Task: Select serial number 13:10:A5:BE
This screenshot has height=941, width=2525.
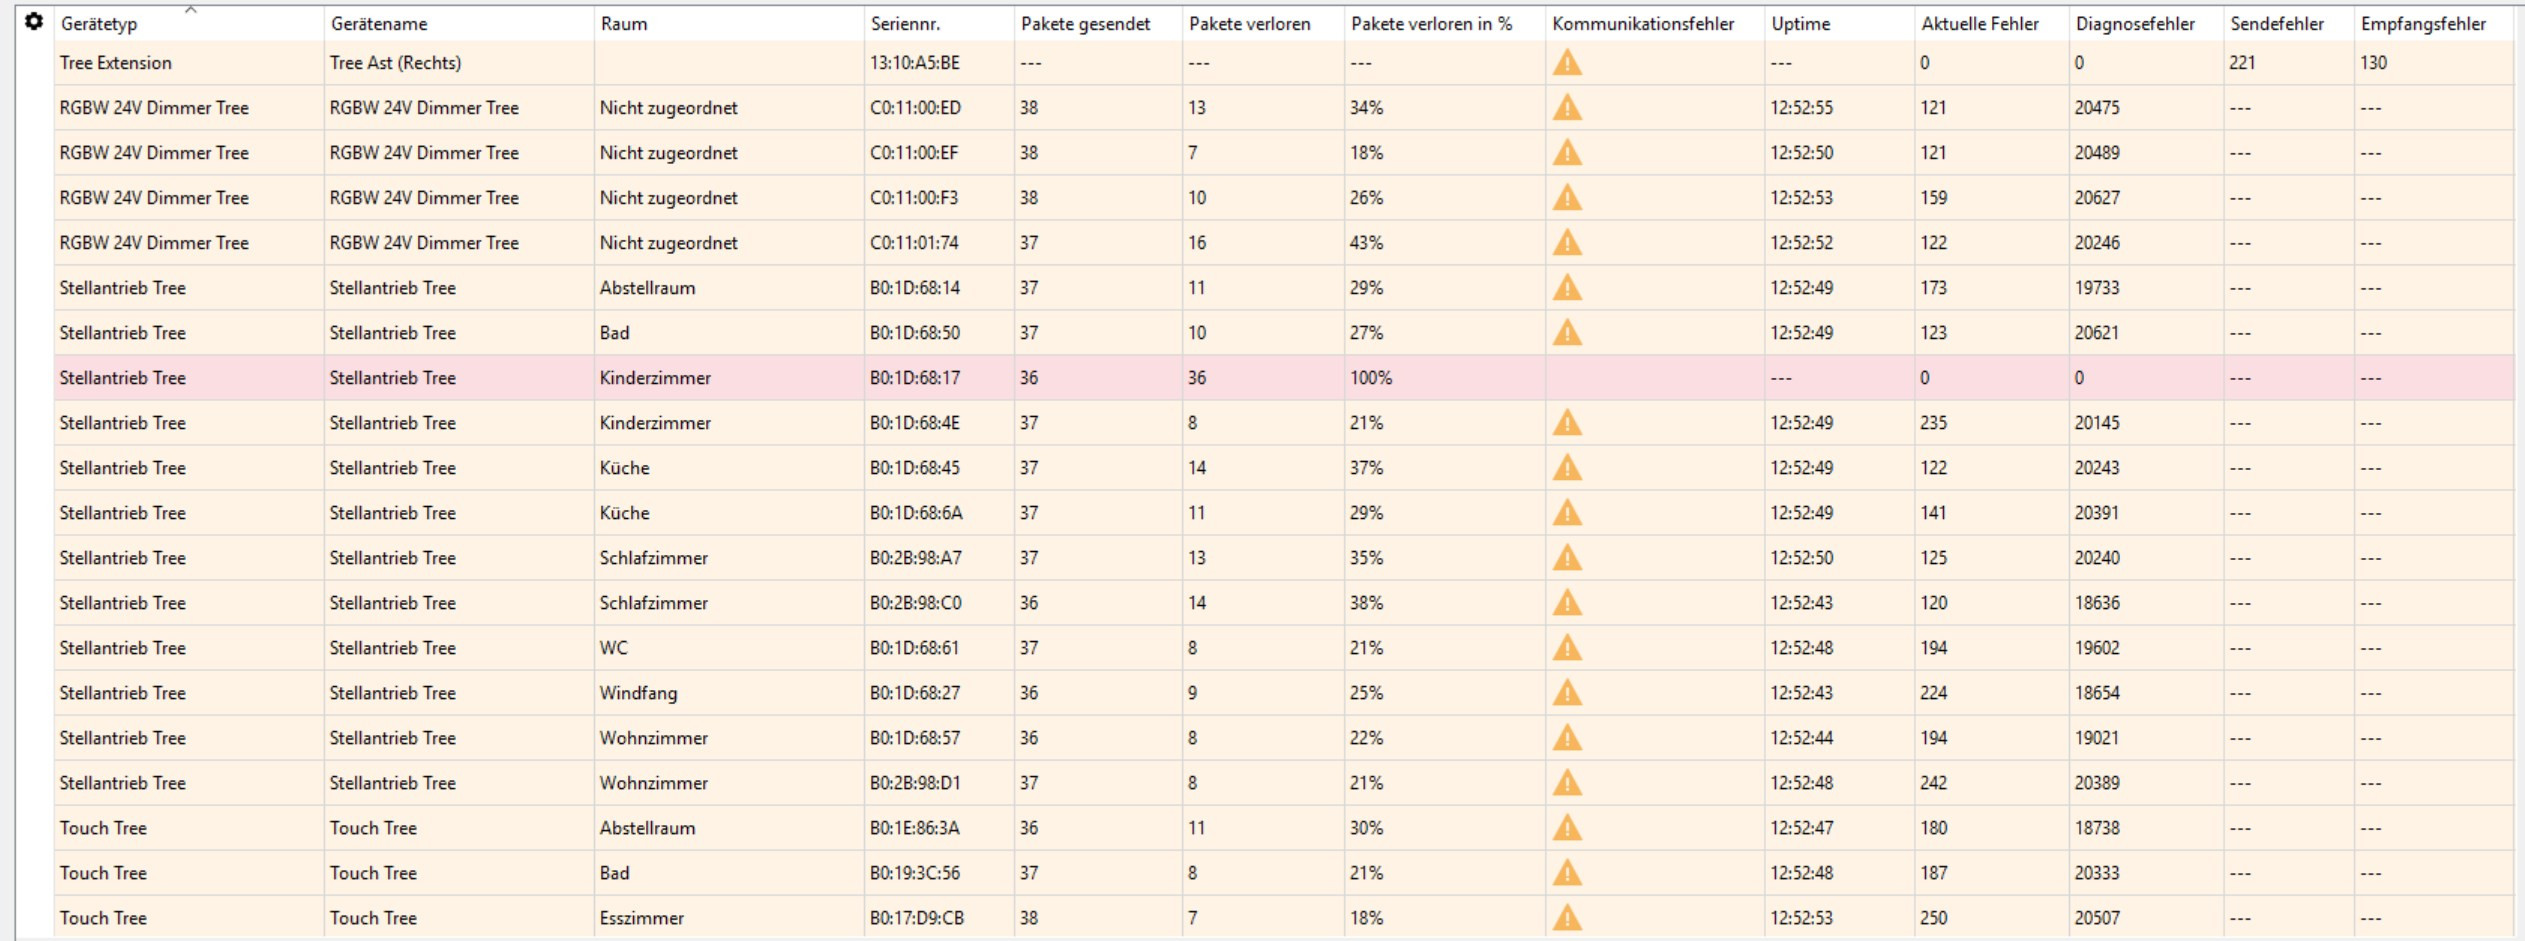Action: point(914,63)
